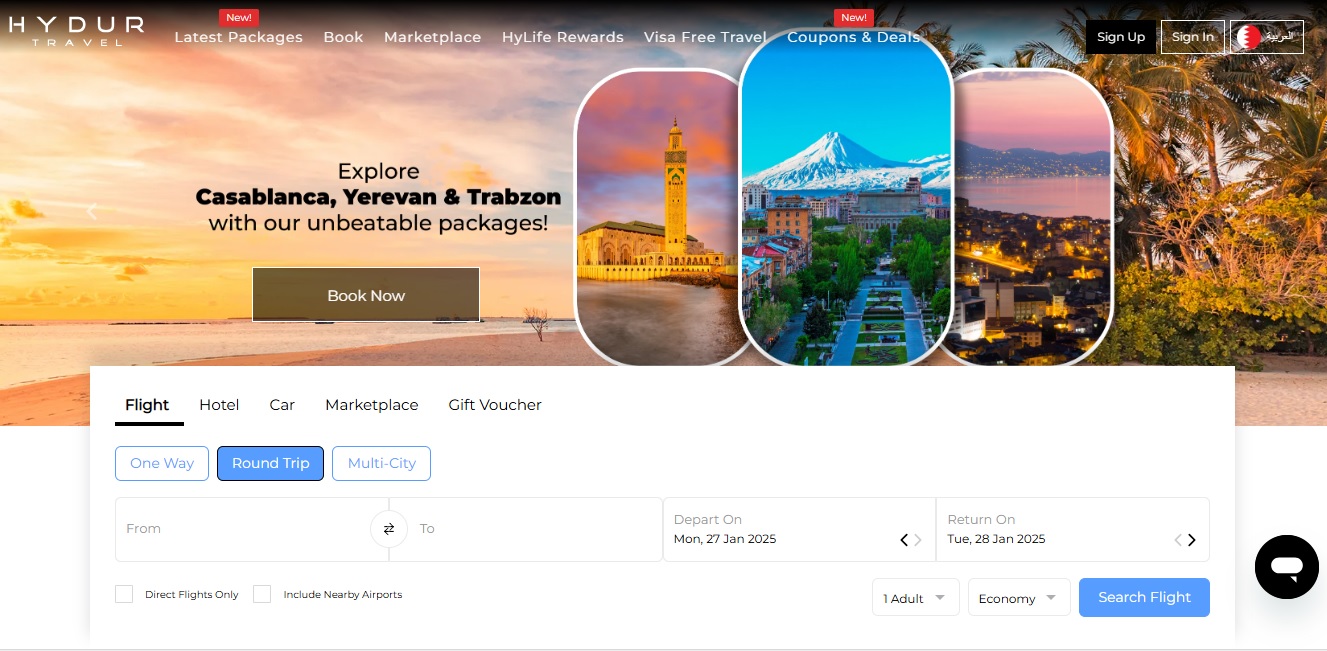This screenshot has height=651, width=1327.
Task: Move return date back one day
Action: (1178, 540)
